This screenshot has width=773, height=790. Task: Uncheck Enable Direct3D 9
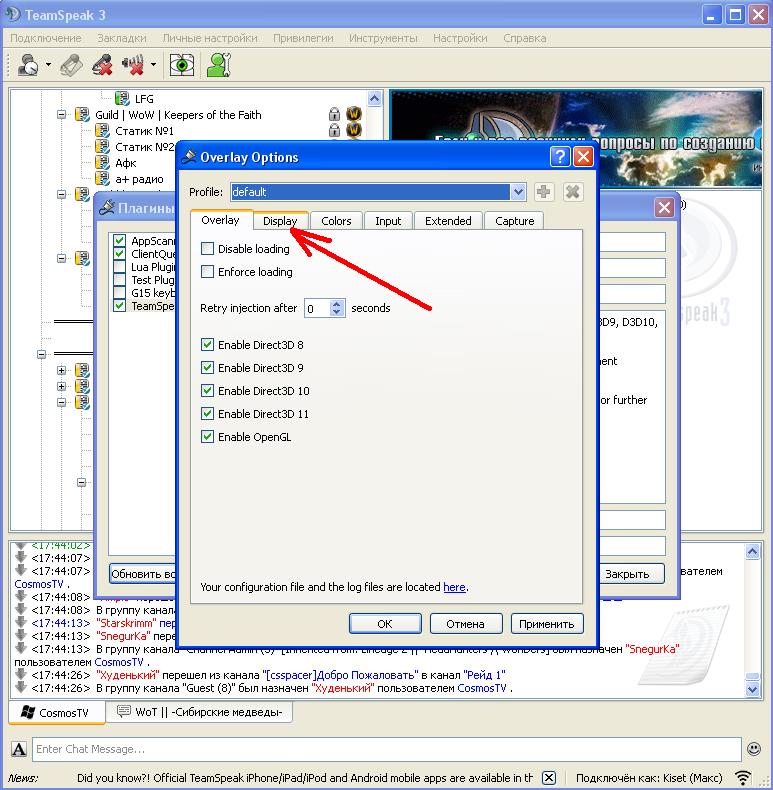[x=207, y=367]
